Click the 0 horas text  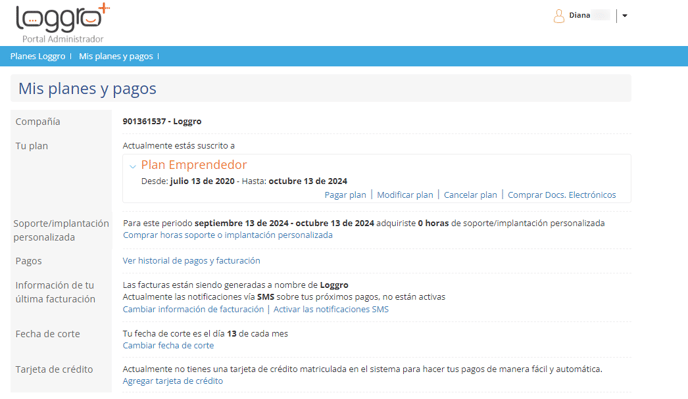pyautogui.click(x=433, y=223)
